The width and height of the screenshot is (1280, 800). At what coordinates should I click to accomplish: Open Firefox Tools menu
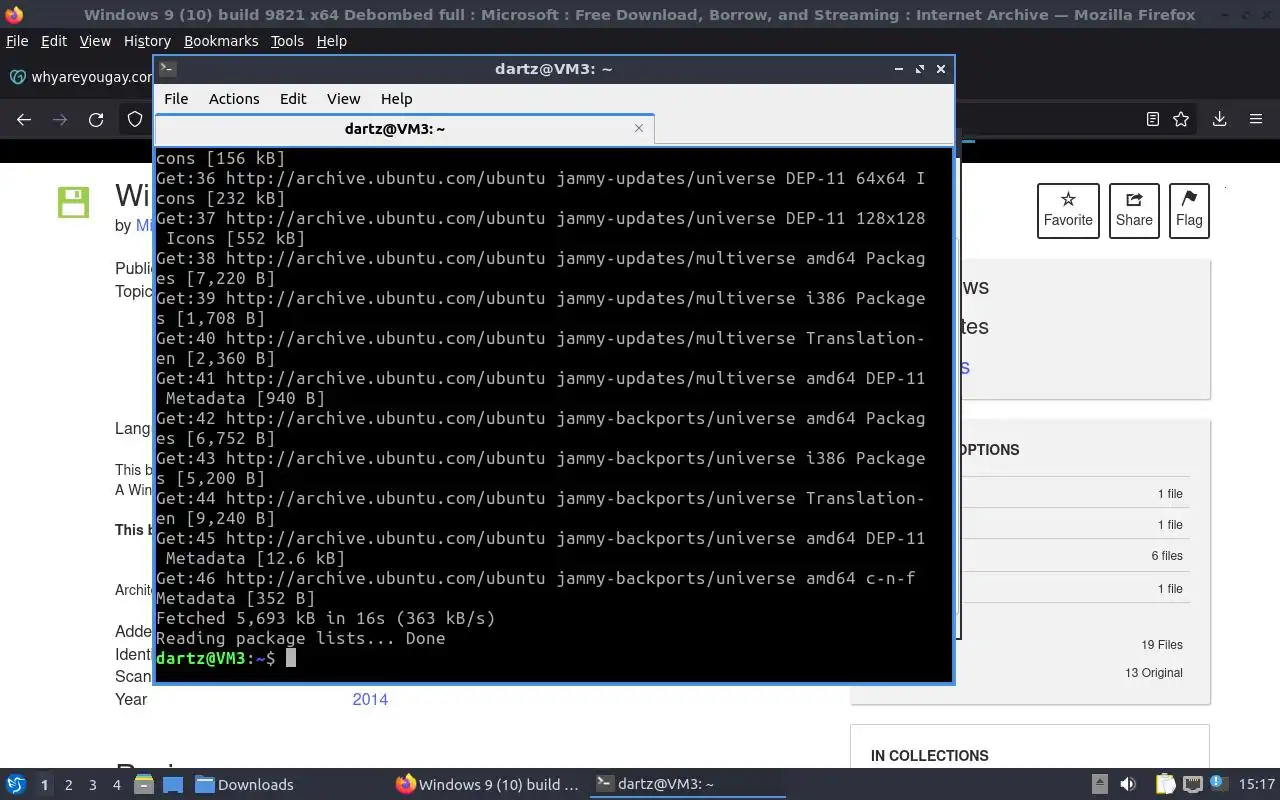coord(287,41)
